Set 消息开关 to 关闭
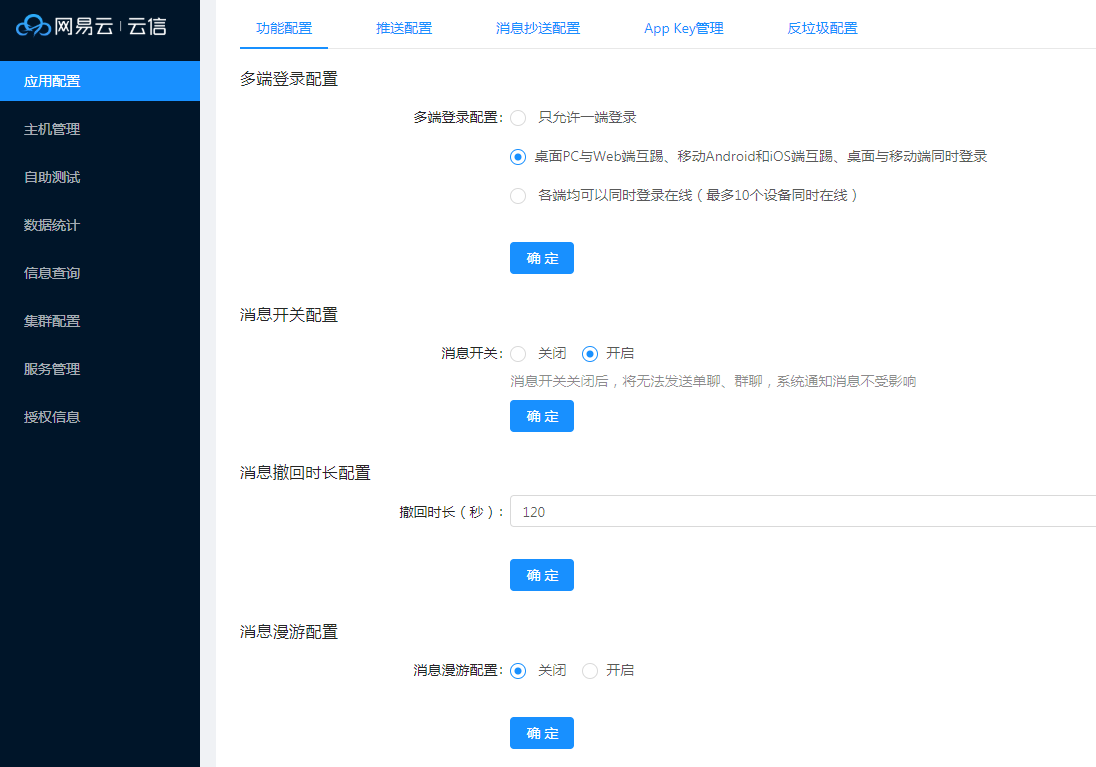1096x767 pixels. click(x=518, y=353)
